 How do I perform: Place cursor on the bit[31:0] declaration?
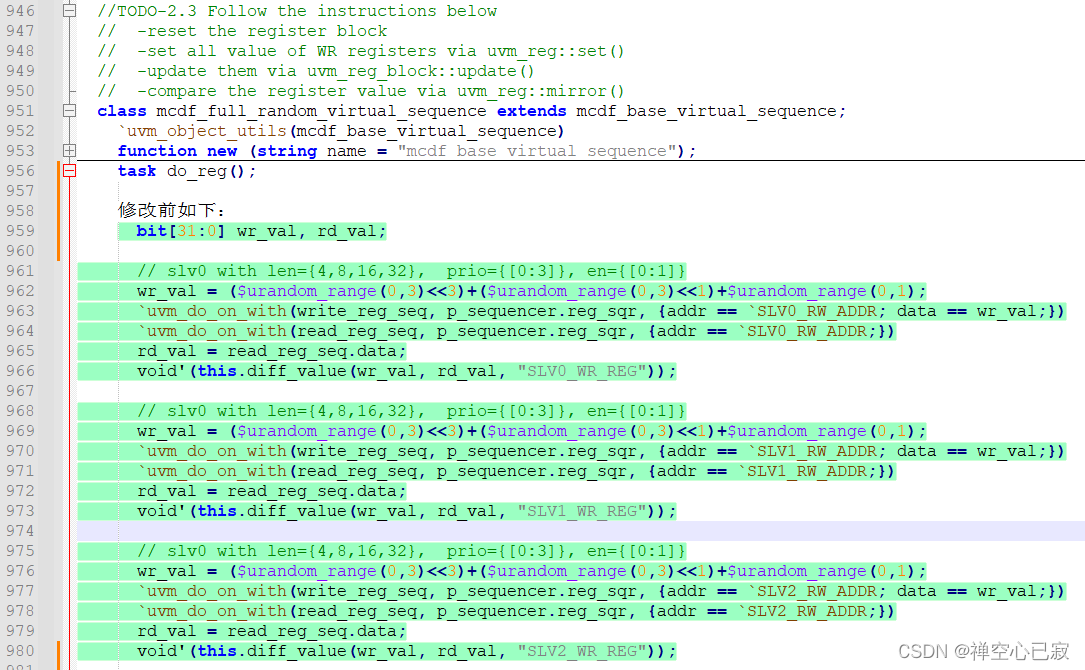[175, 230]
